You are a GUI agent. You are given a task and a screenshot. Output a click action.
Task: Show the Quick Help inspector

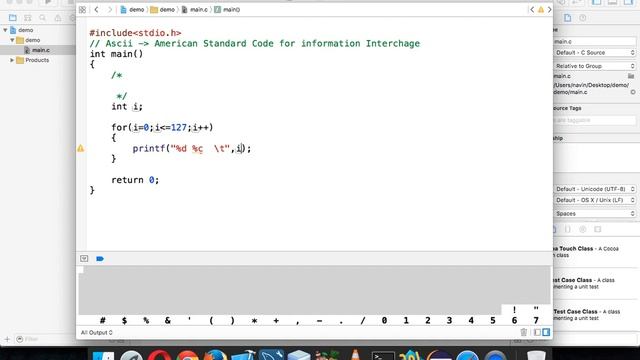click(x=582, y=18)
